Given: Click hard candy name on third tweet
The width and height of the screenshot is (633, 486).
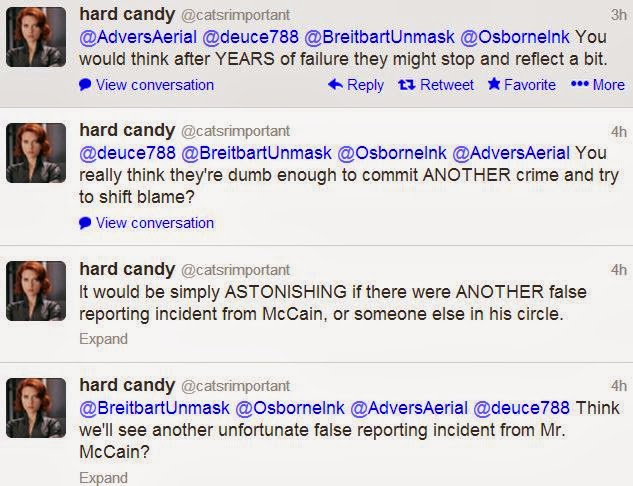Looking at the screenshot, I should pos(125,269).
